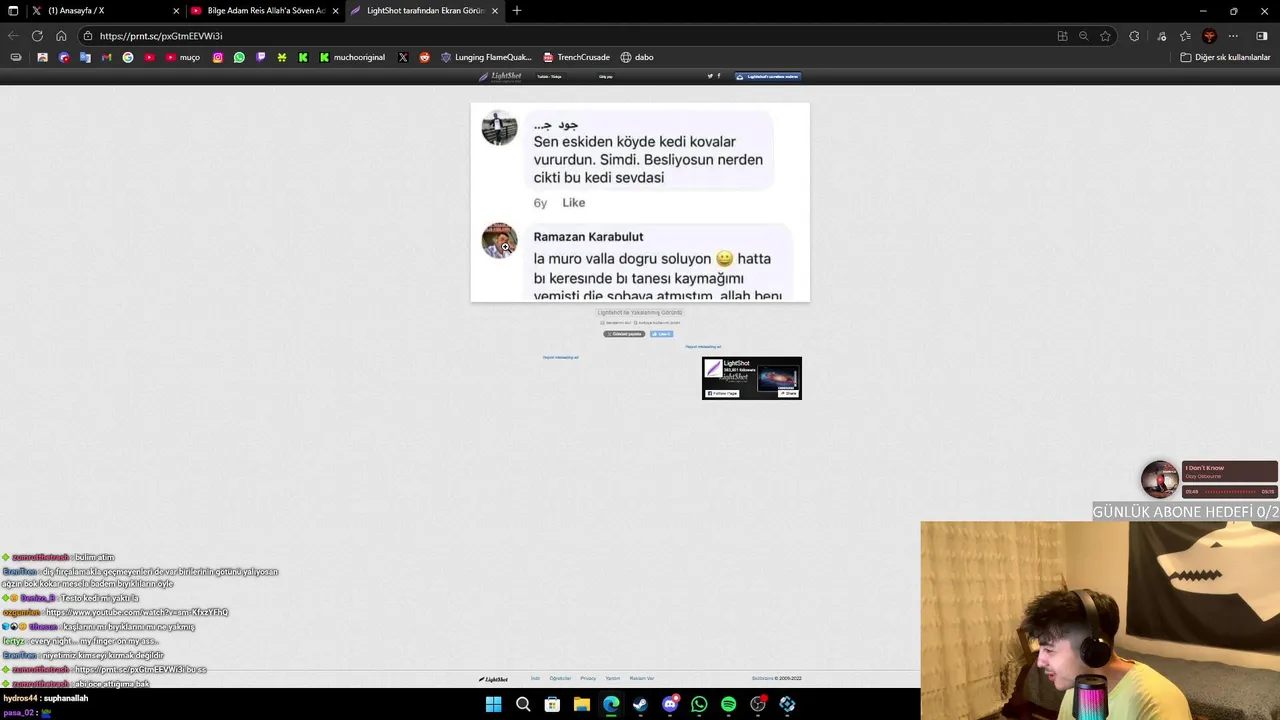
Task: Click the X post share button
Action: coord(623,334)
